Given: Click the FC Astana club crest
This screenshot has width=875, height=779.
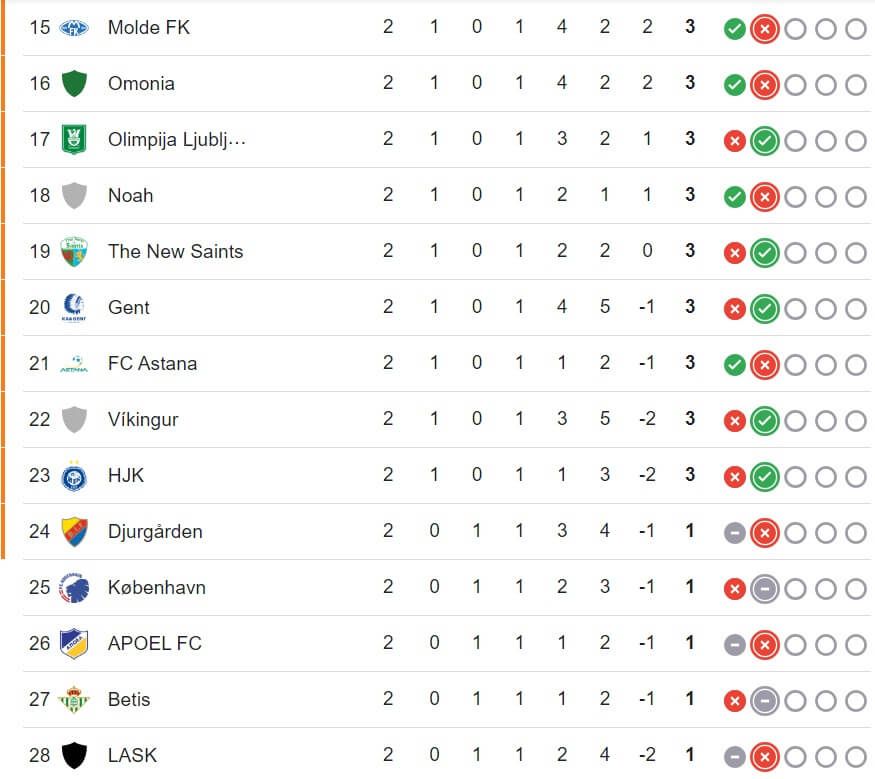Looking at the screenshot, I should point(75,364).
